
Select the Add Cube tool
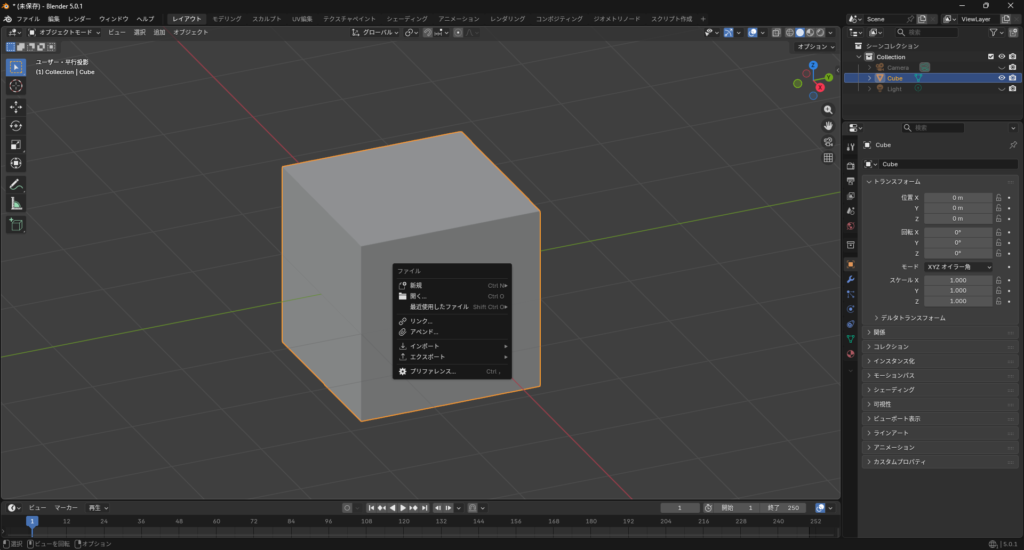coord(16,225)
